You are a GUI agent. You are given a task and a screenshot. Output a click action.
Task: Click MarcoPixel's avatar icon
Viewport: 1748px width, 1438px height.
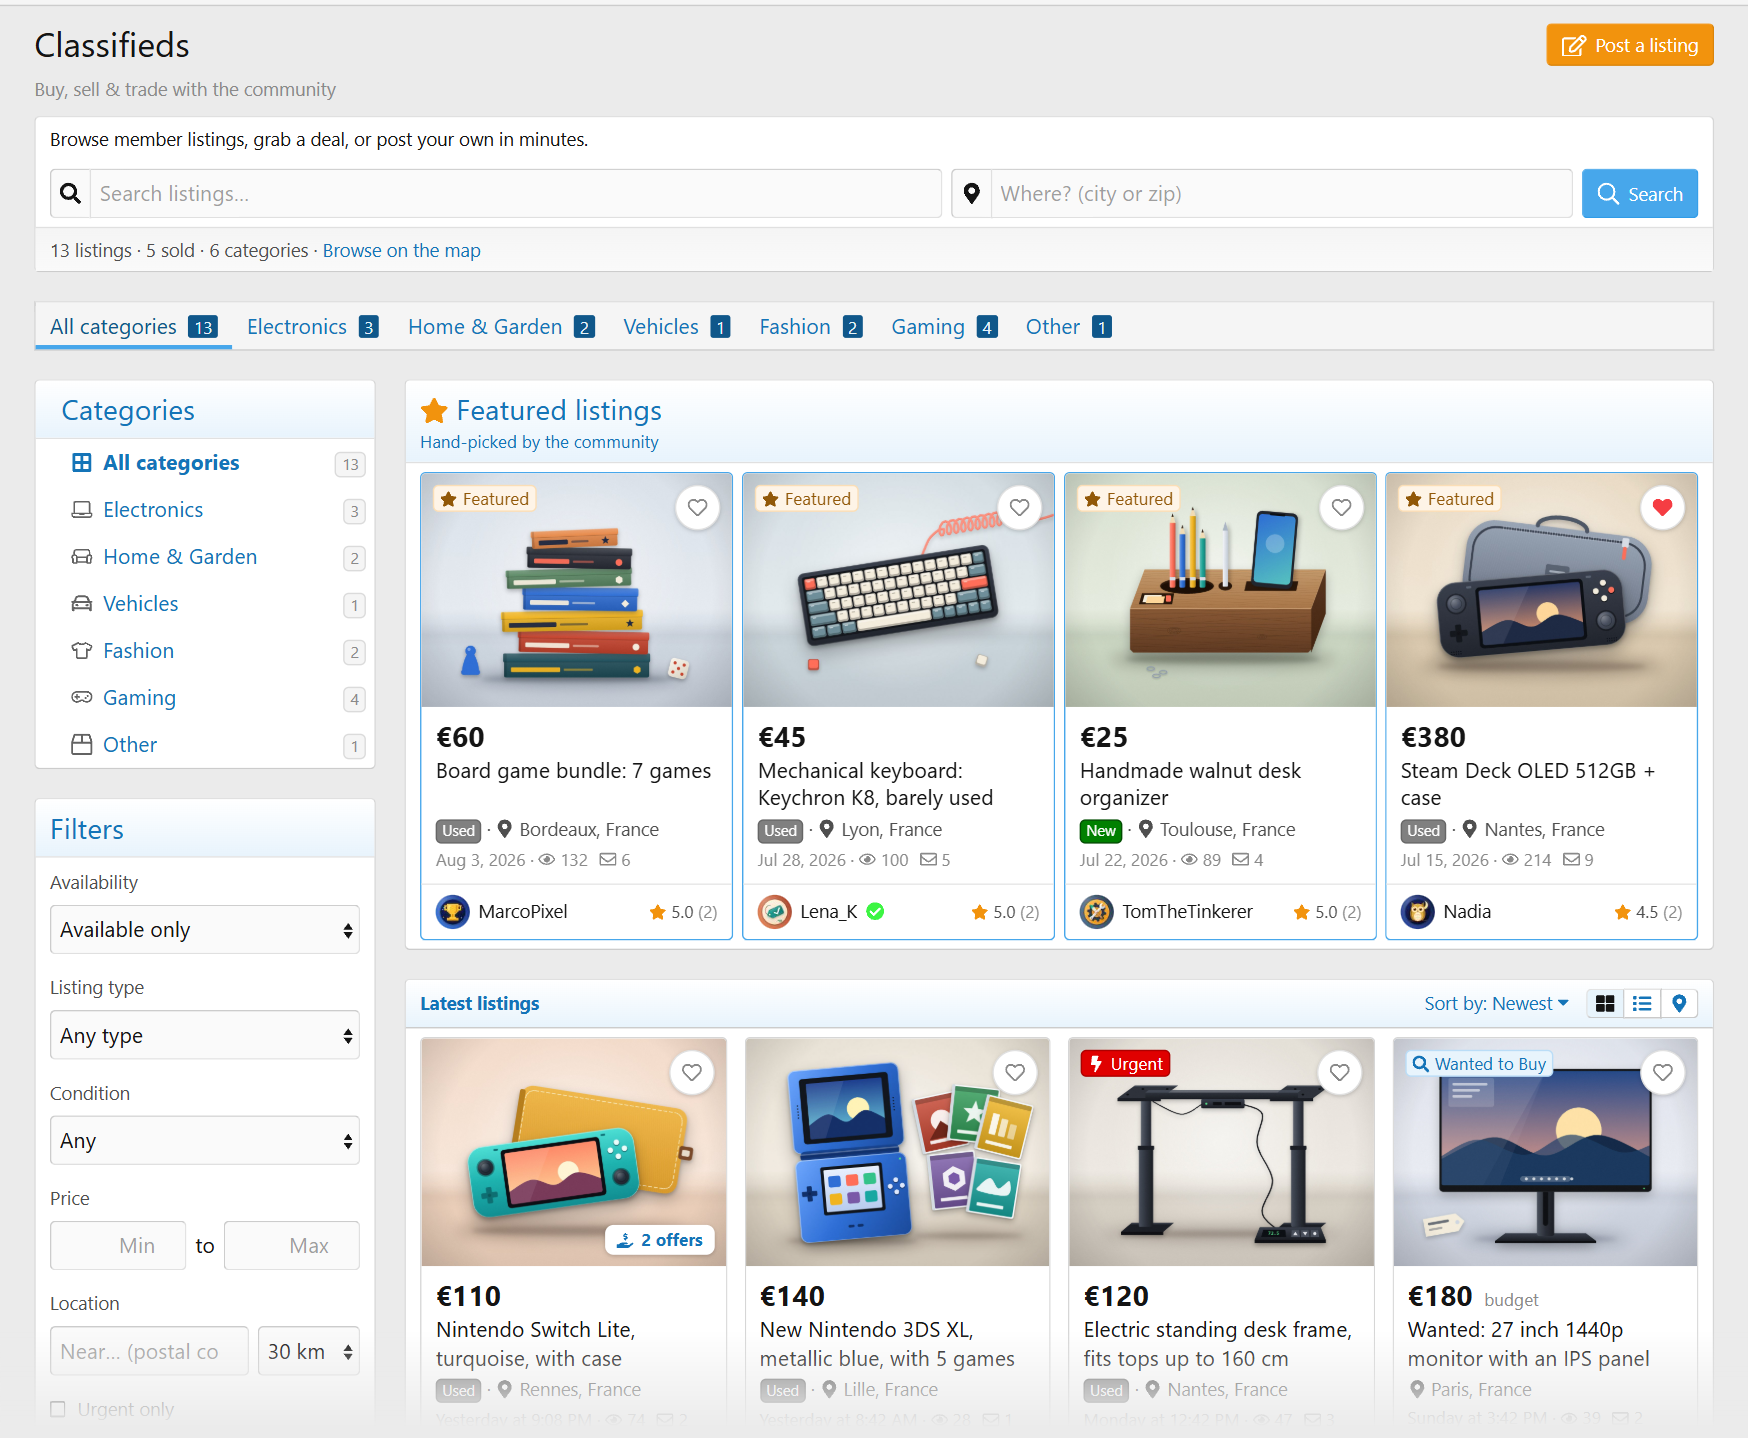tap(453, 912)
